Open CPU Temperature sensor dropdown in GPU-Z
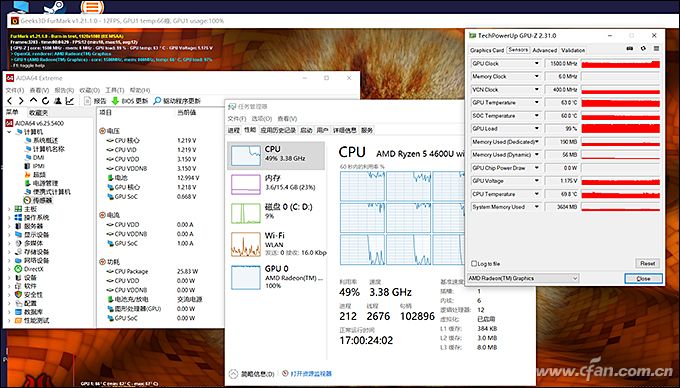This screenshot has width=680, height=388. click(x=536, y=194)
